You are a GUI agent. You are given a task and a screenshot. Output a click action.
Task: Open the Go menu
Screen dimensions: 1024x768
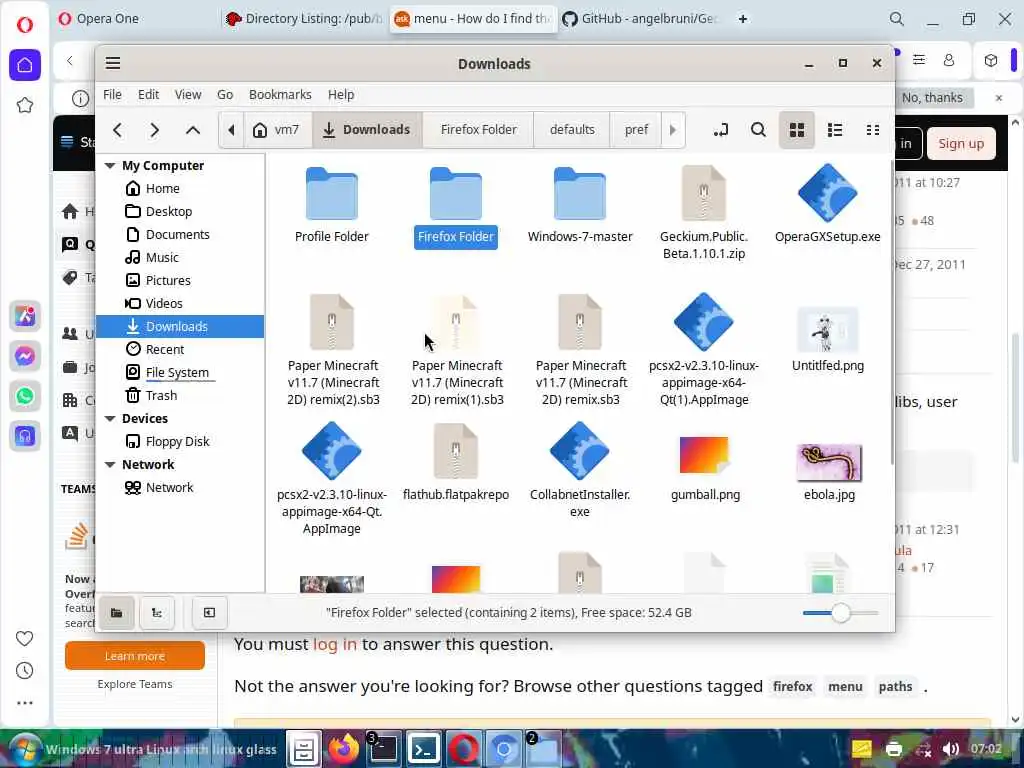(225, 95)
